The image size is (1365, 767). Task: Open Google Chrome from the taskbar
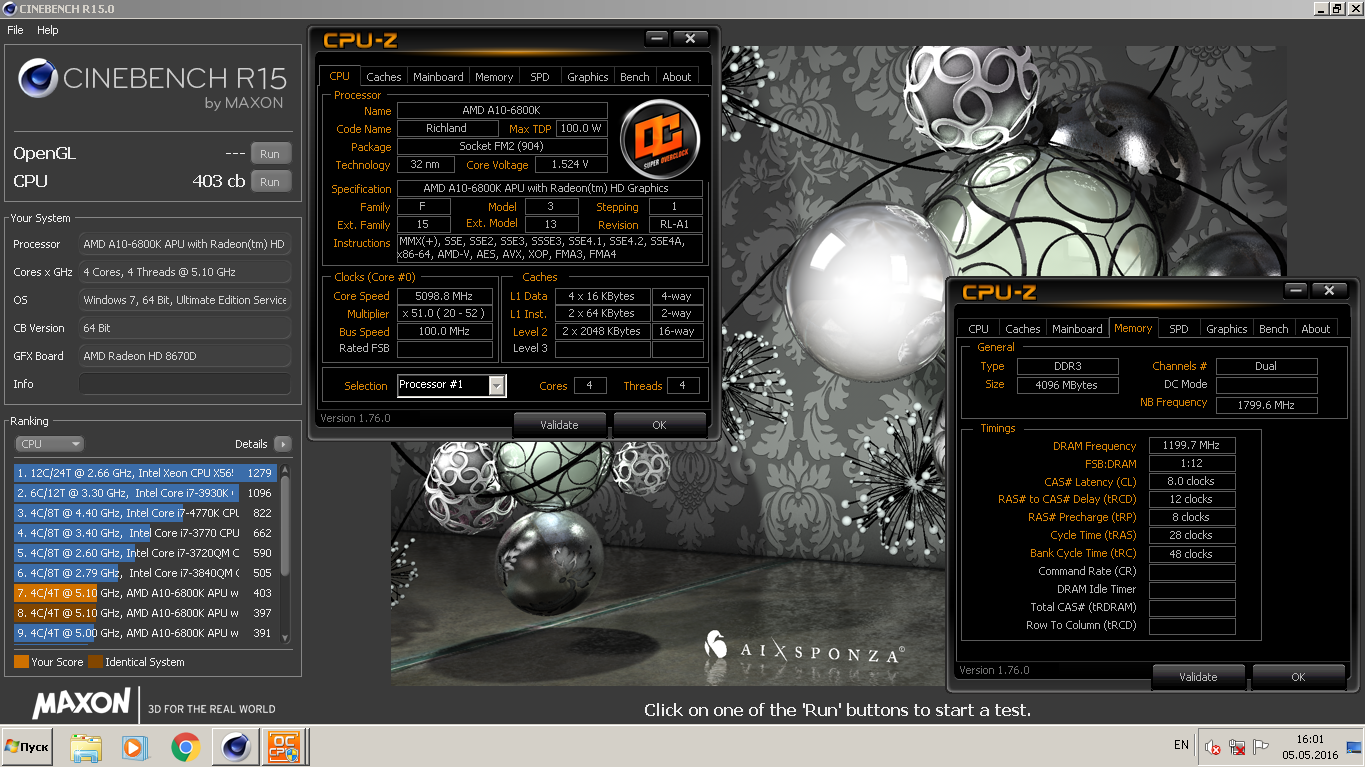coord(184,746)
